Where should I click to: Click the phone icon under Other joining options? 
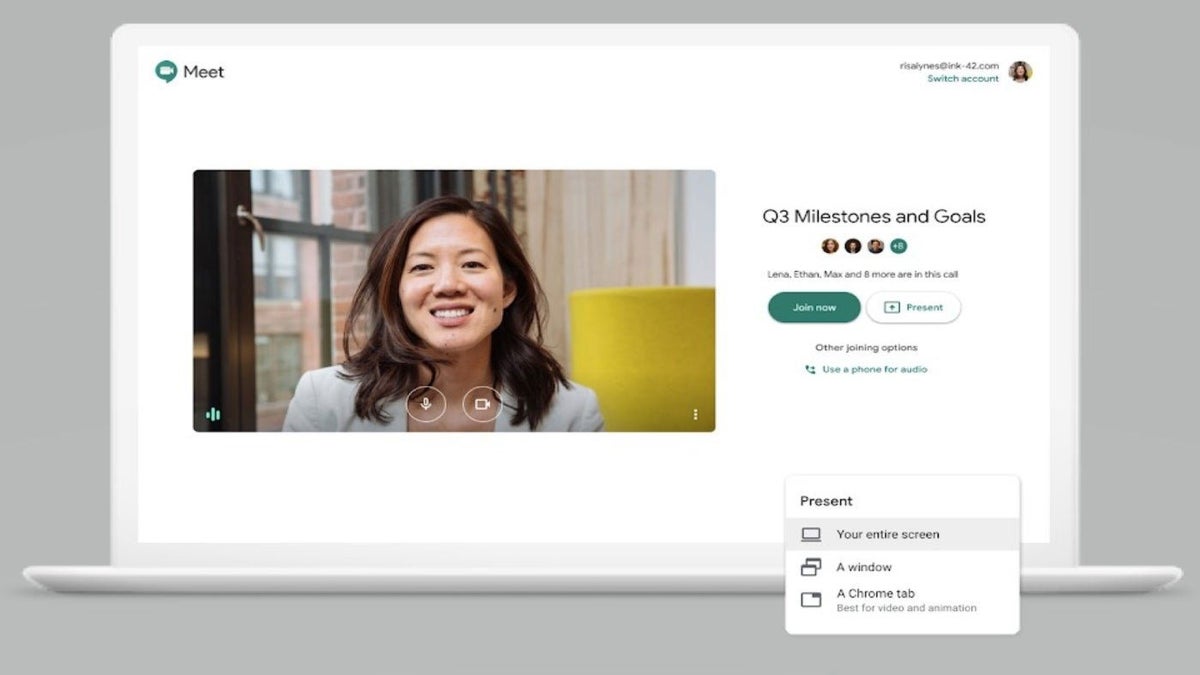click(x=810, y=370)
